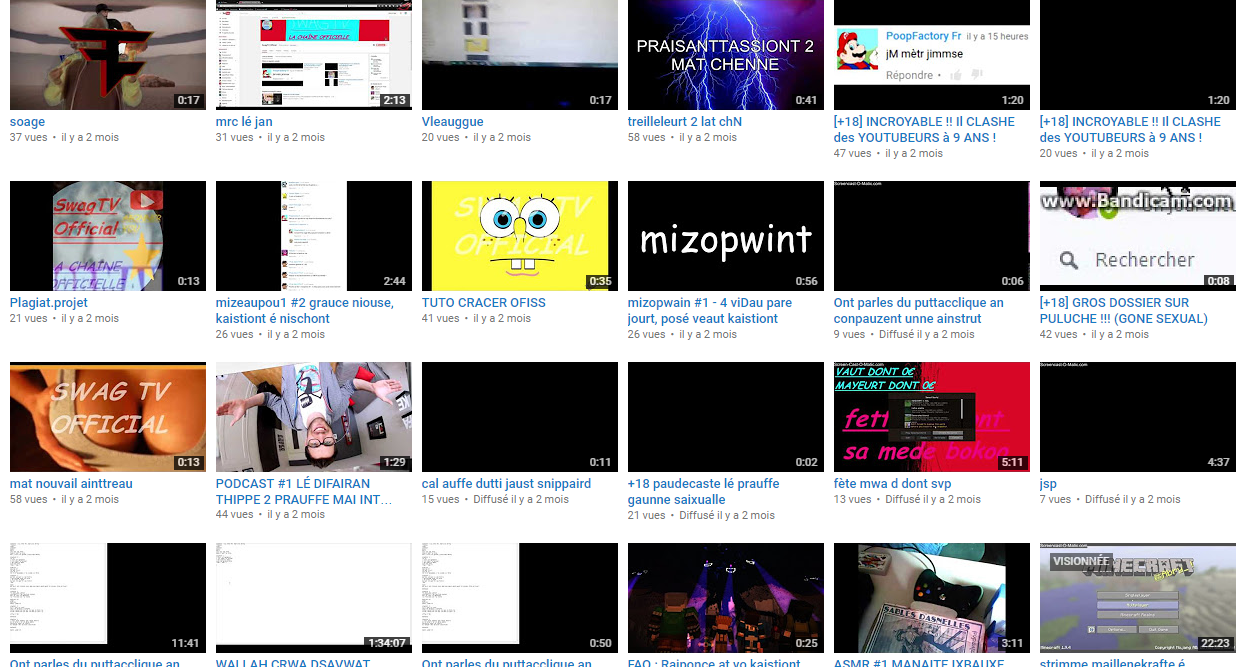Play the Xbox controller ASMR thumbnail
The width and height of the screenshot is (1253, 667).
pyautogui.click(x=931, y=598)
